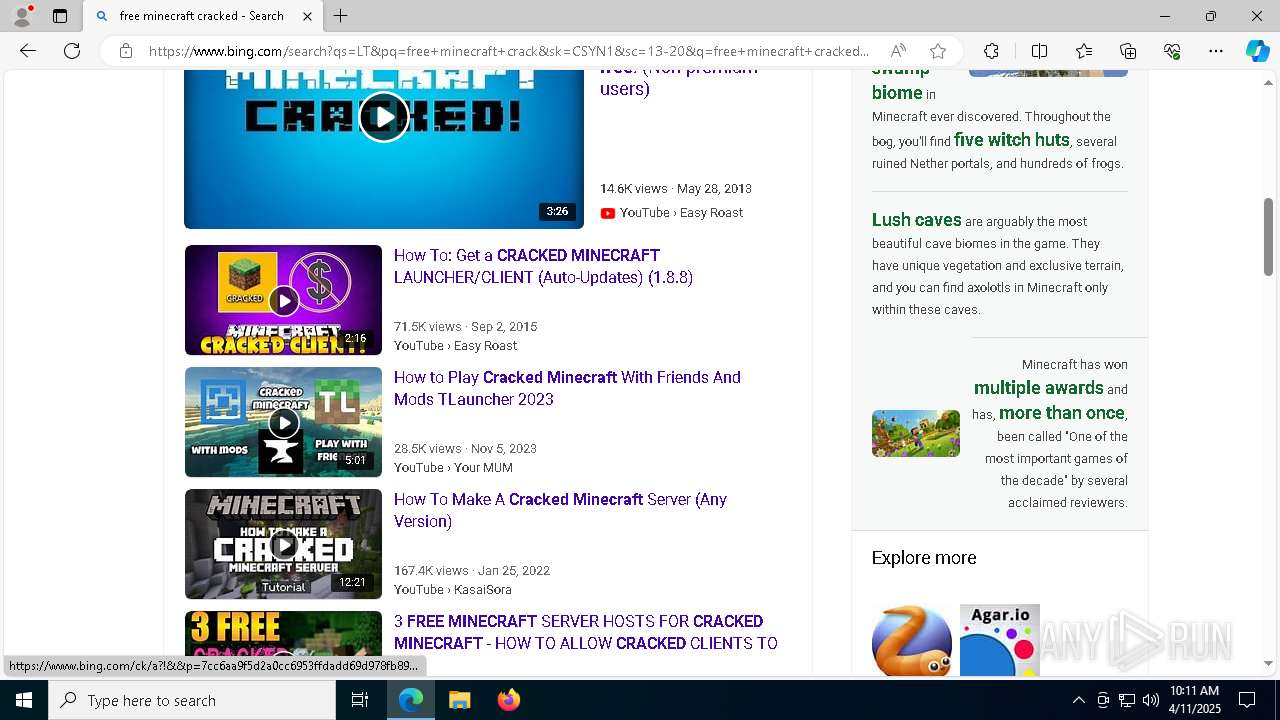This screenshot has width=1280, height=720.
Task: Open the Agar.io game thumbnail
Action: click(999, 640)
